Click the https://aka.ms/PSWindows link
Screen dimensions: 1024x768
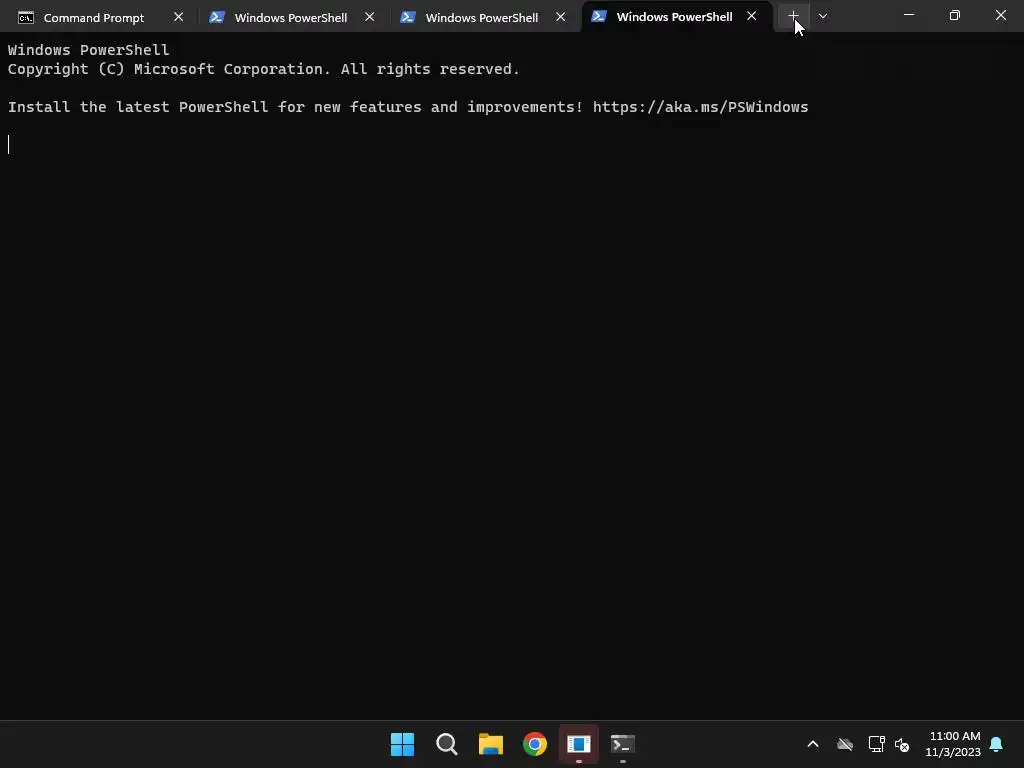click(700, 107)
